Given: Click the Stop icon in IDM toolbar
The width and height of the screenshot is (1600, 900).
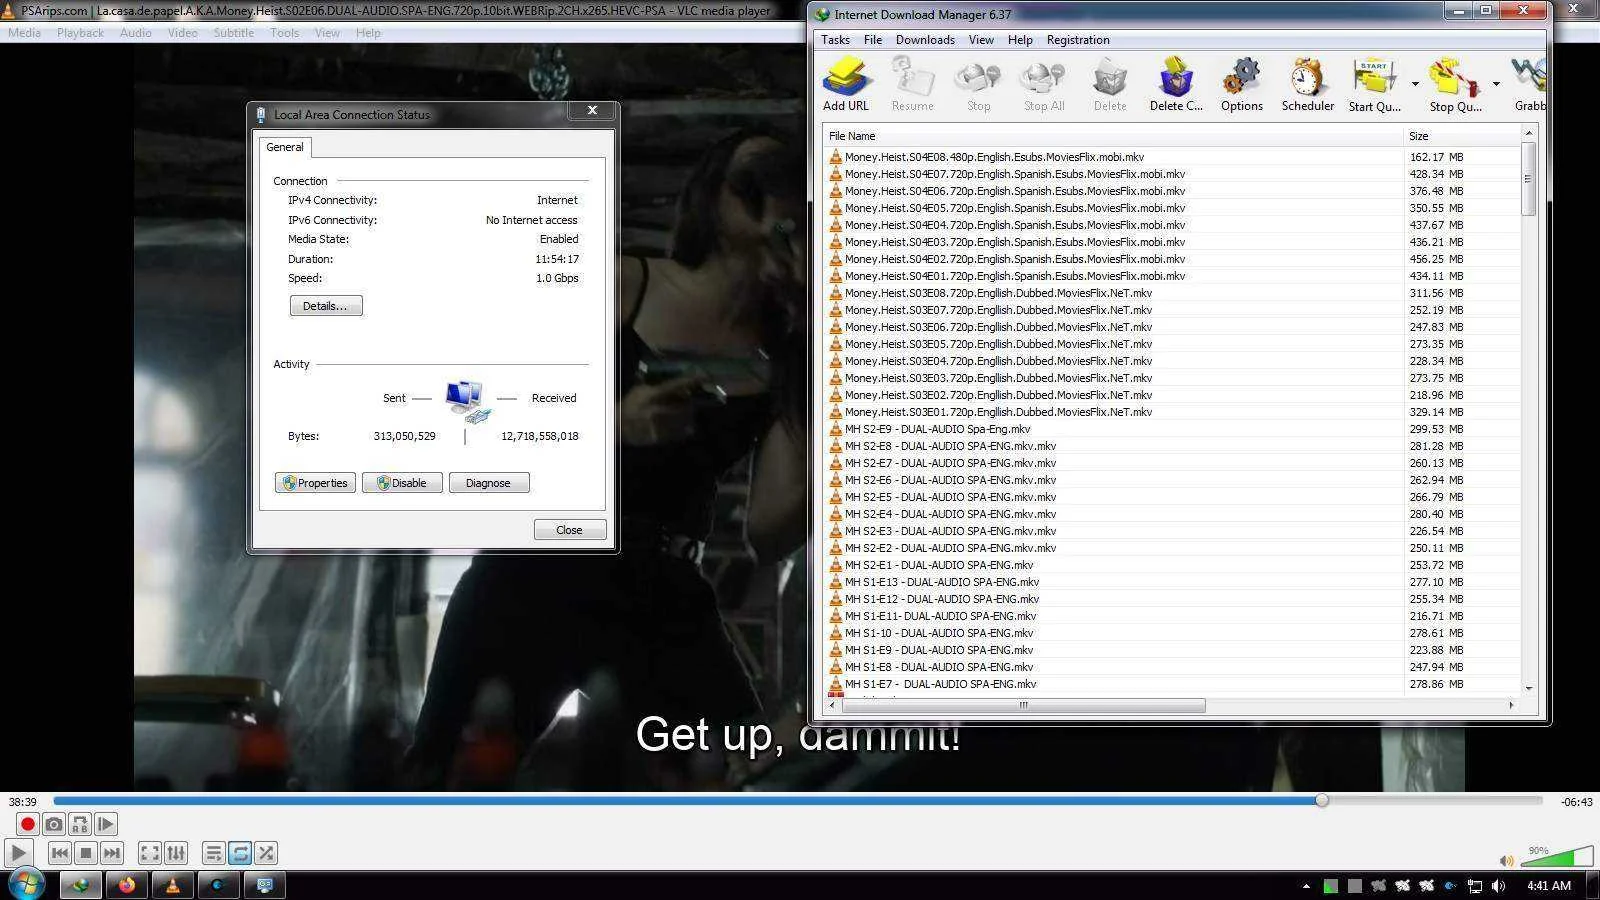Looking at the screenshot, I should coord(978,84).
